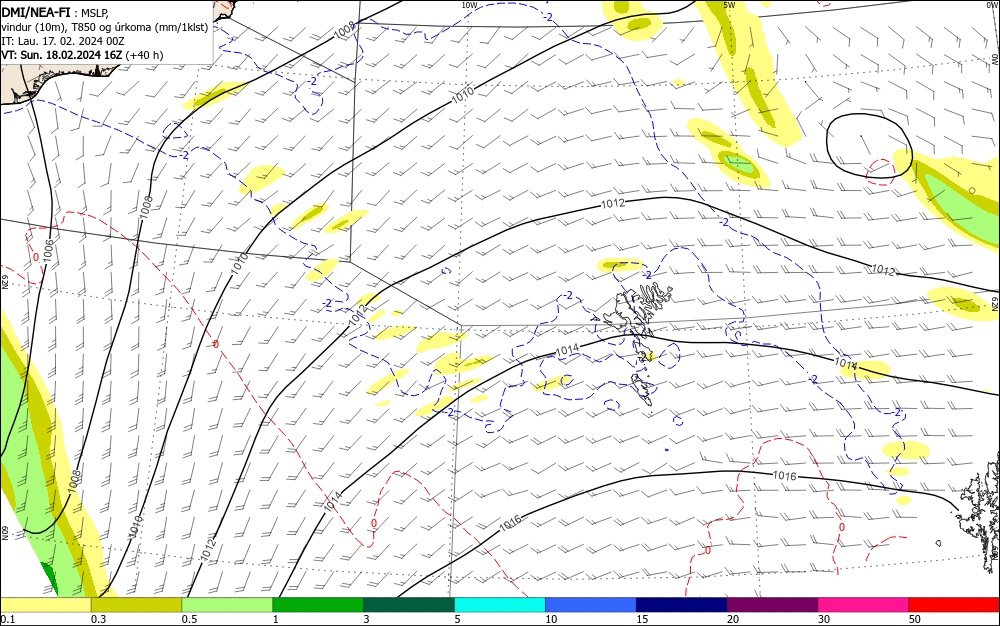Choose the purple 20–30 legend band
The width and height of the screenshot is (1000, 626).
pyautogui.click(x=772, y=605)
